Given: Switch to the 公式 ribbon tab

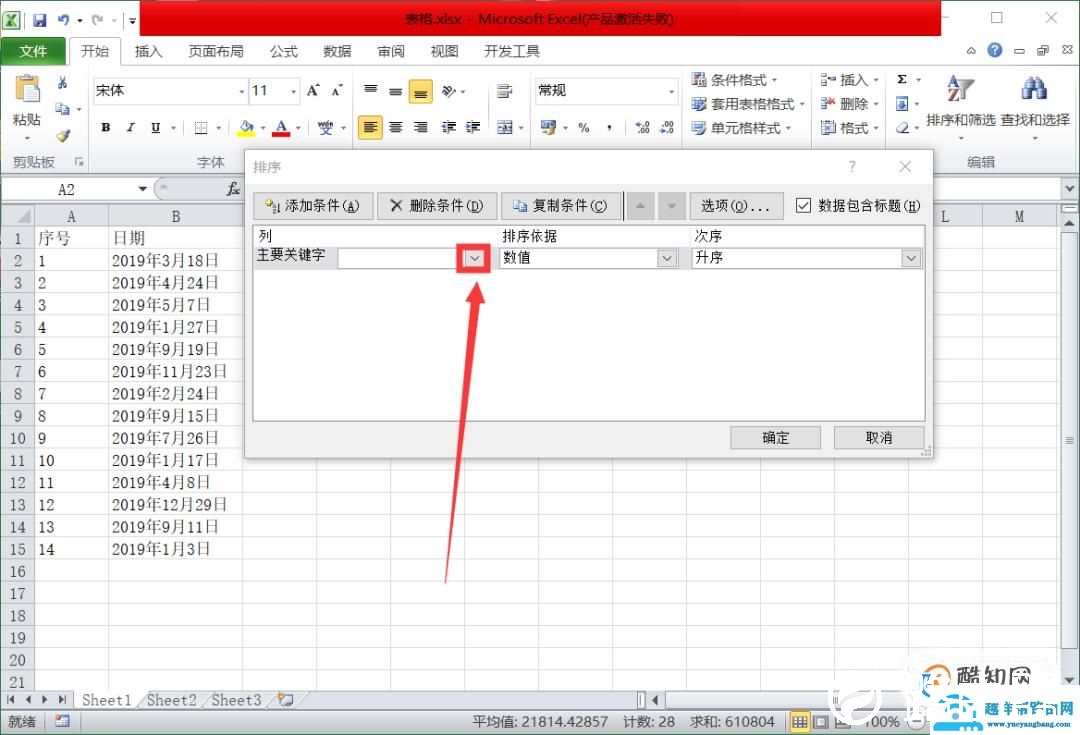Looking at the screenshot, I should pyautogui.click(x=283, y=51).
